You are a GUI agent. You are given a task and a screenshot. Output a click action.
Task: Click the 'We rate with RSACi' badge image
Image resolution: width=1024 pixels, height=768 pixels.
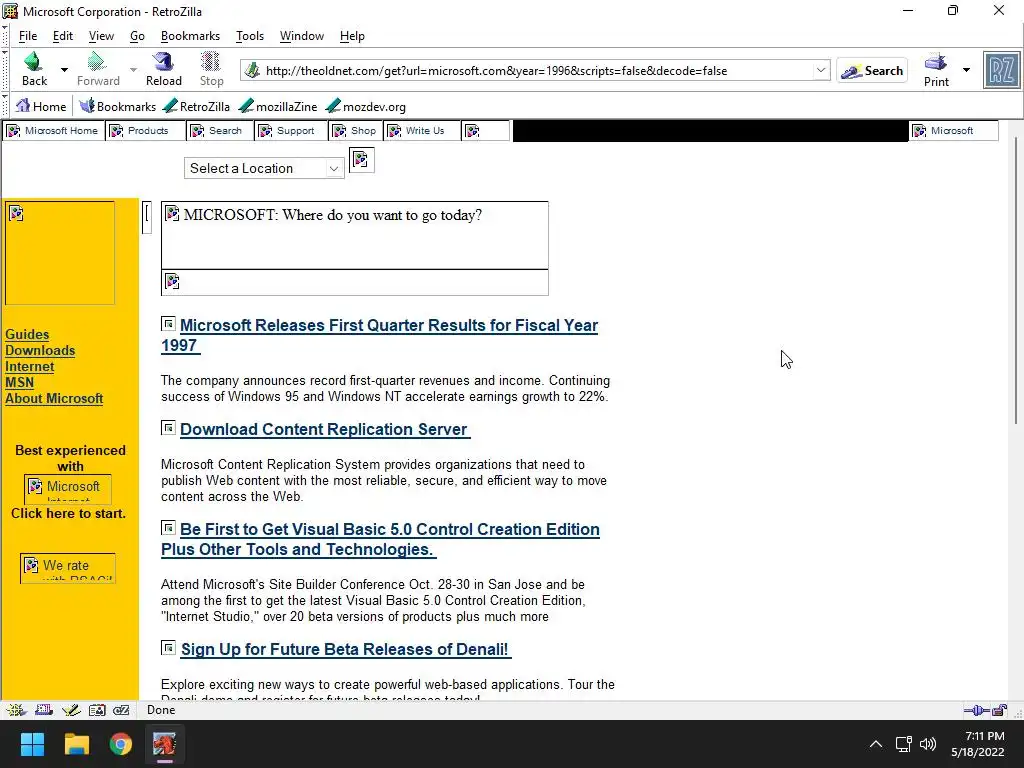[x=68, y=568]
